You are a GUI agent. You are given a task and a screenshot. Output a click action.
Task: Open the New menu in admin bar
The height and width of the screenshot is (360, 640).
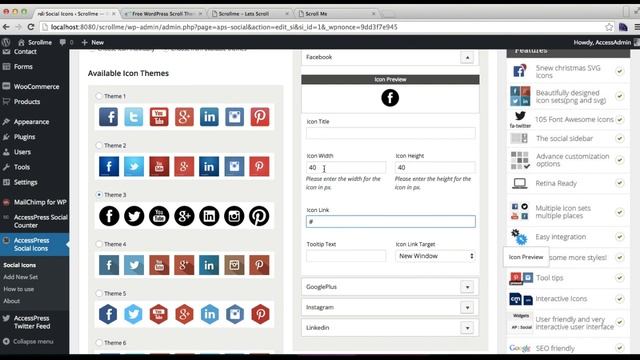click(93, 42)
